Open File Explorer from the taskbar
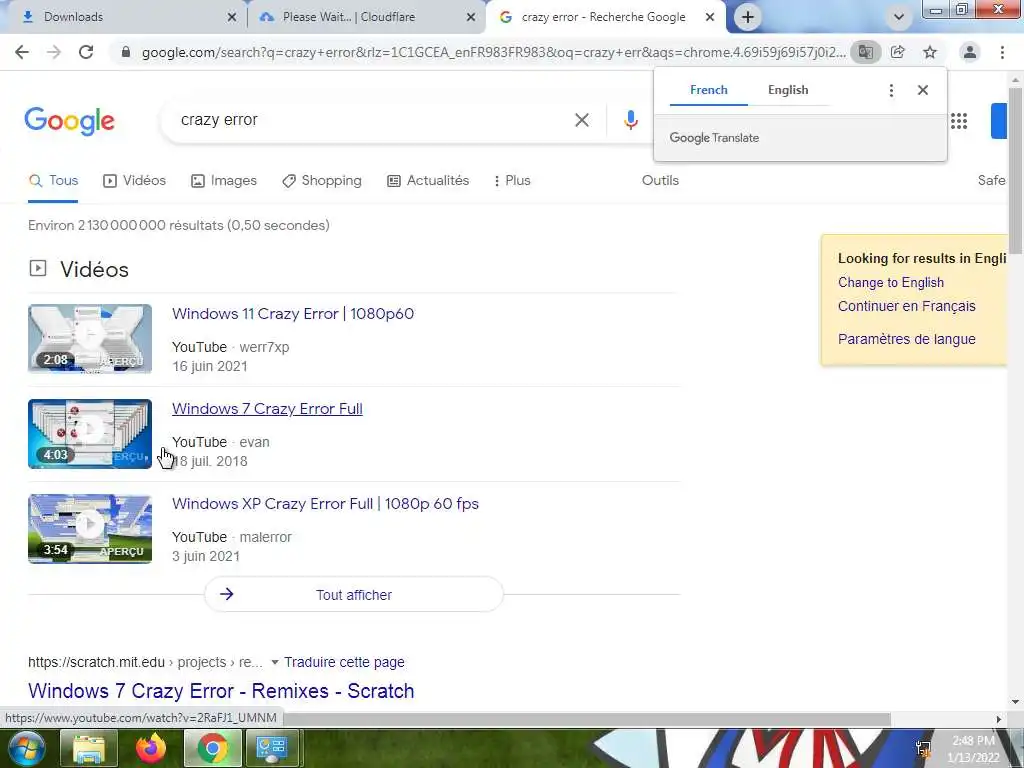This screenshot has height=768, width=1024. pos(88,748)
